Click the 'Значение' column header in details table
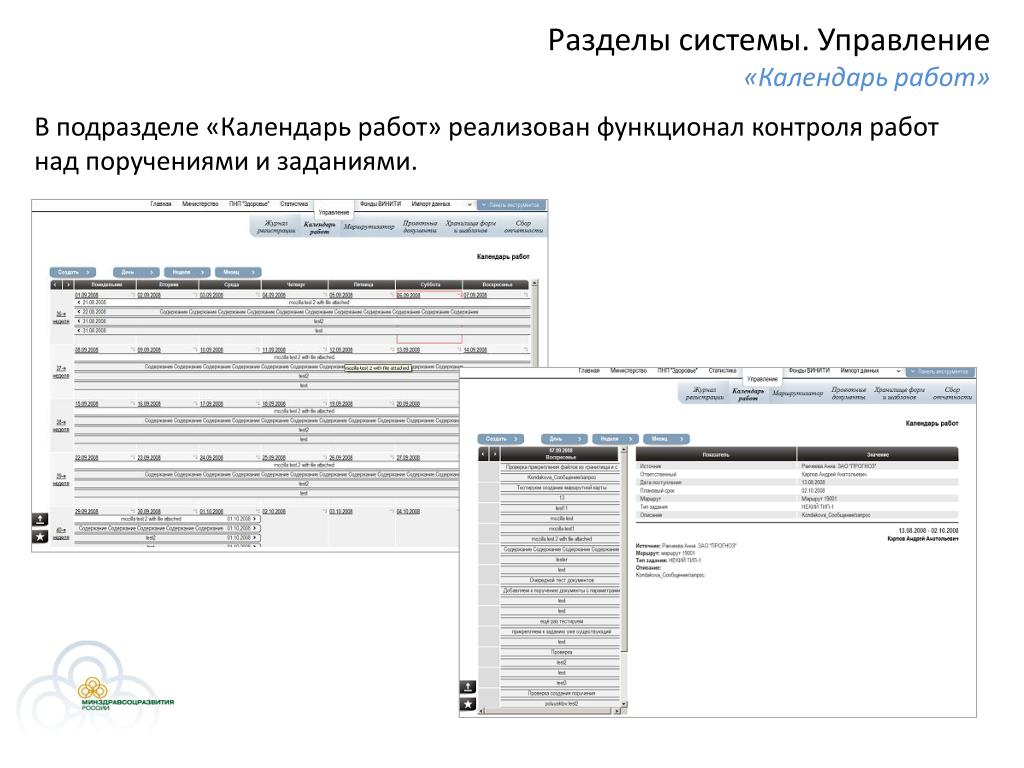The height and width of the screenshot is (768, 1024). tap(878, 454)
